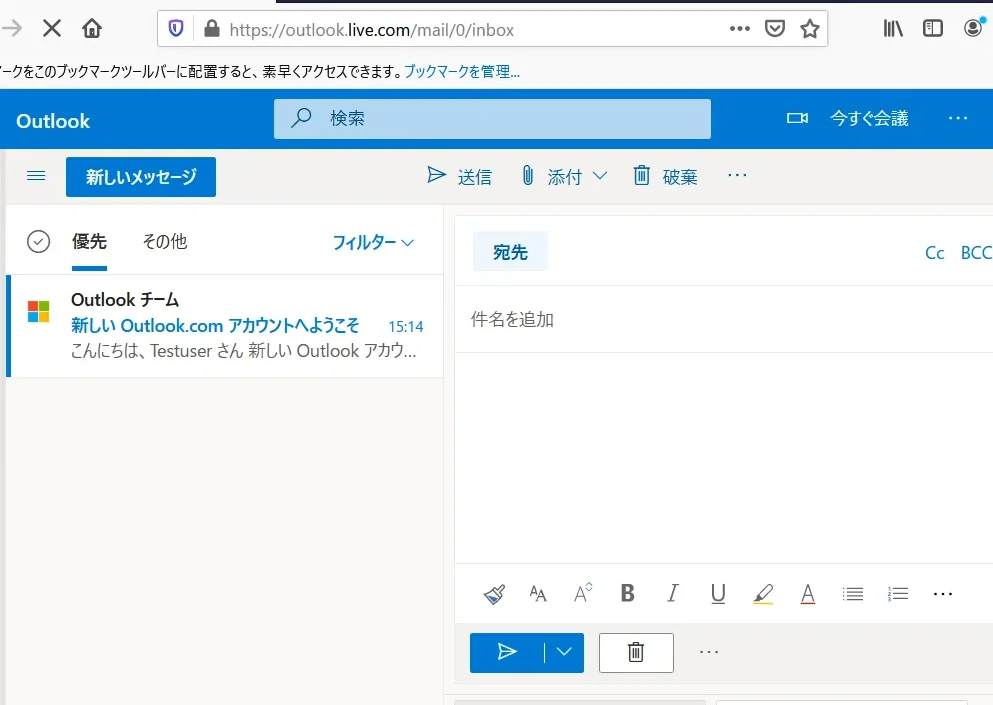Viewport: 993px width, 705px height.
Task: Click in the message body area
Action: [724, 457]
